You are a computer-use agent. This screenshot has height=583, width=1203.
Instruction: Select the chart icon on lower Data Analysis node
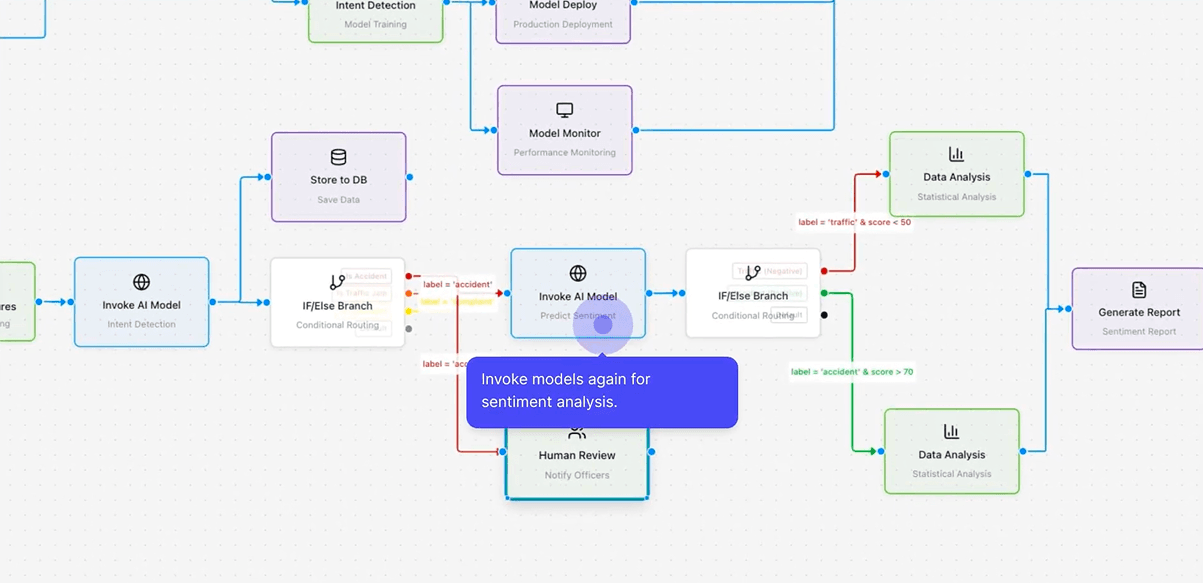click(x=950, y=430)
